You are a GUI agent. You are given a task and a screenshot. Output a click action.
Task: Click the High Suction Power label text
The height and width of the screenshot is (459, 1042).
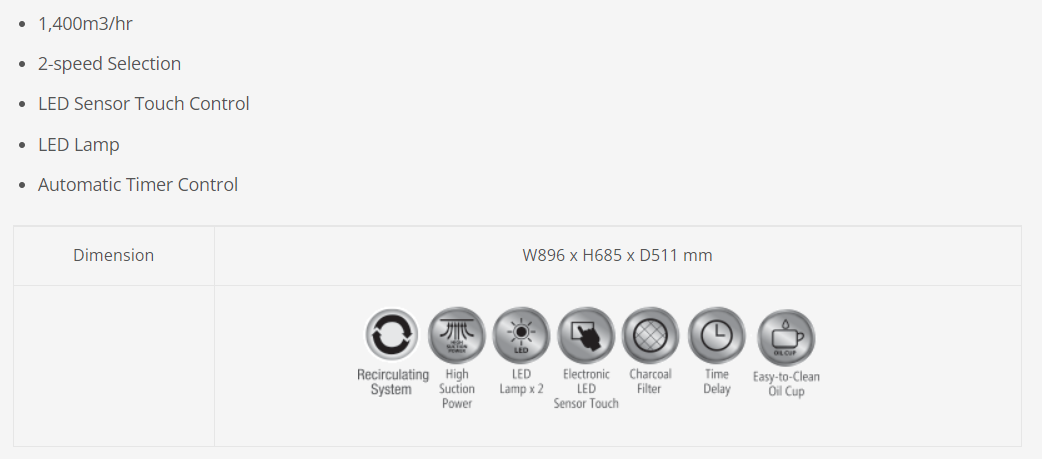click(x=457, y=389)
